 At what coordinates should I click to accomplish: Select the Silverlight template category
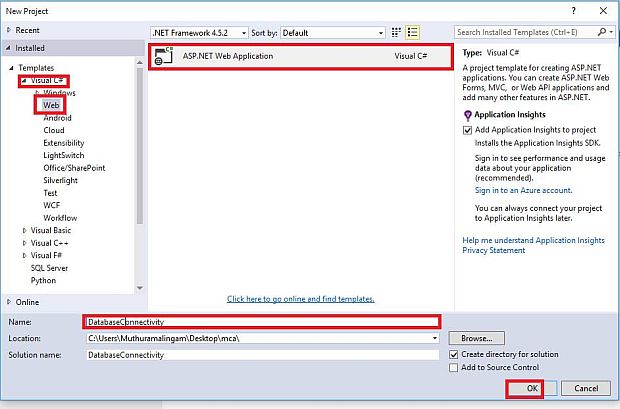click(x=60, y=180)
